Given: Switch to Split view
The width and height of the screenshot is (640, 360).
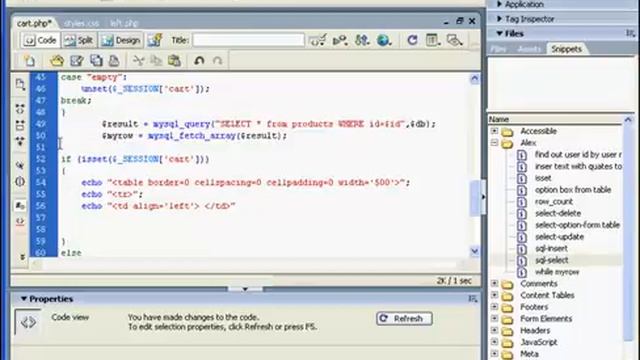Looking at the screenshot, I should tap(79, 40).
